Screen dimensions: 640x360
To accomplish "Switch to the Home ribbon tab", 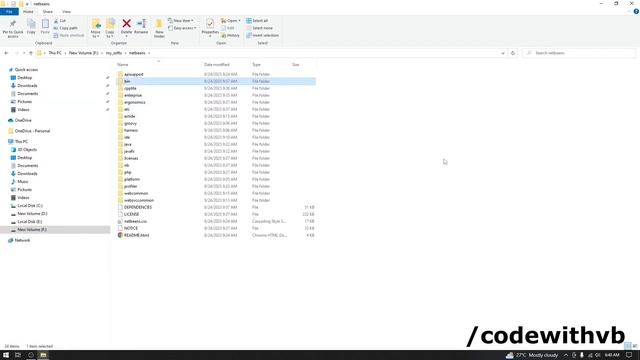I will pos(28,12).
